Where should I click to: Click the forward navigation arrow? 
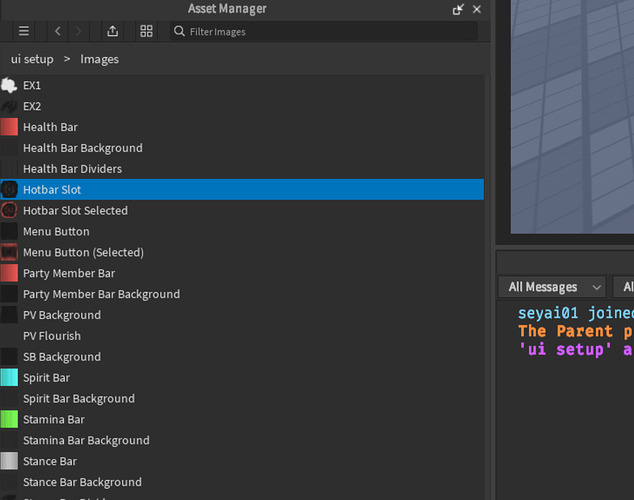point(79,31)
